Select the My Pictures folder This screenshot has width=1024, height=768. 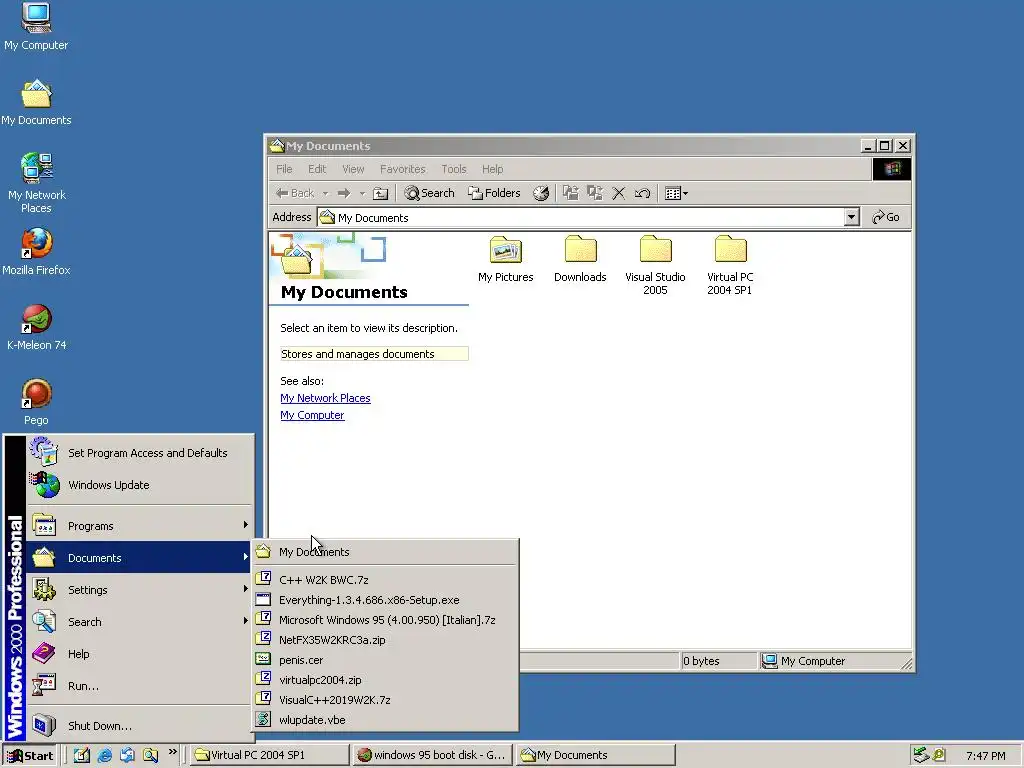pos(505,259)
